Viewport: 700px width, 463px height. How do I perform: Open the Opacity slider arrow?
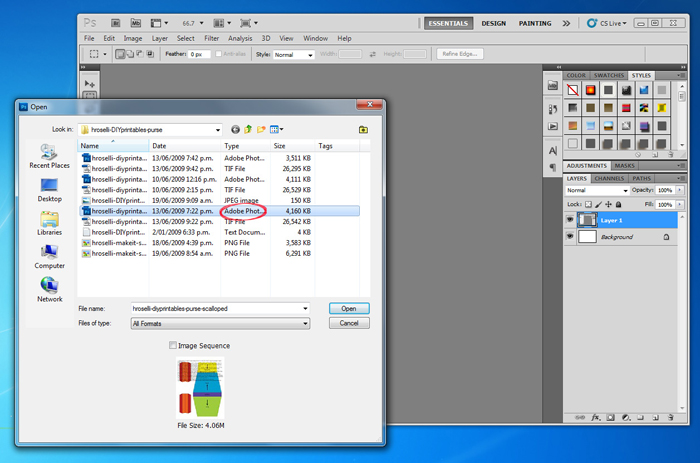tap(679, 190)
